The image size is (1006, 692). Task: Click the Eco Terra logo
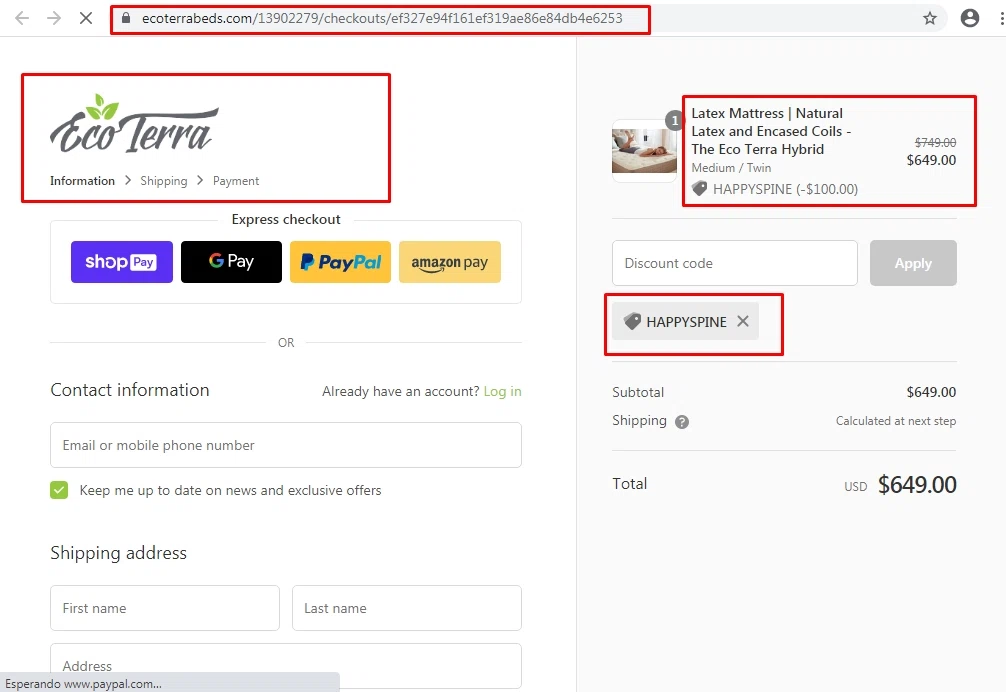pyautogui.click(x=134, y=124)
